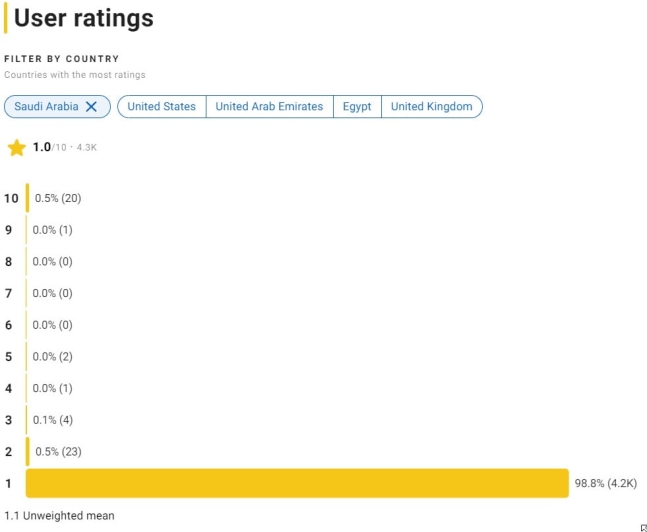The image size is (647, 532).
Task: Click the User ratings heading
Action: (84, 18)
